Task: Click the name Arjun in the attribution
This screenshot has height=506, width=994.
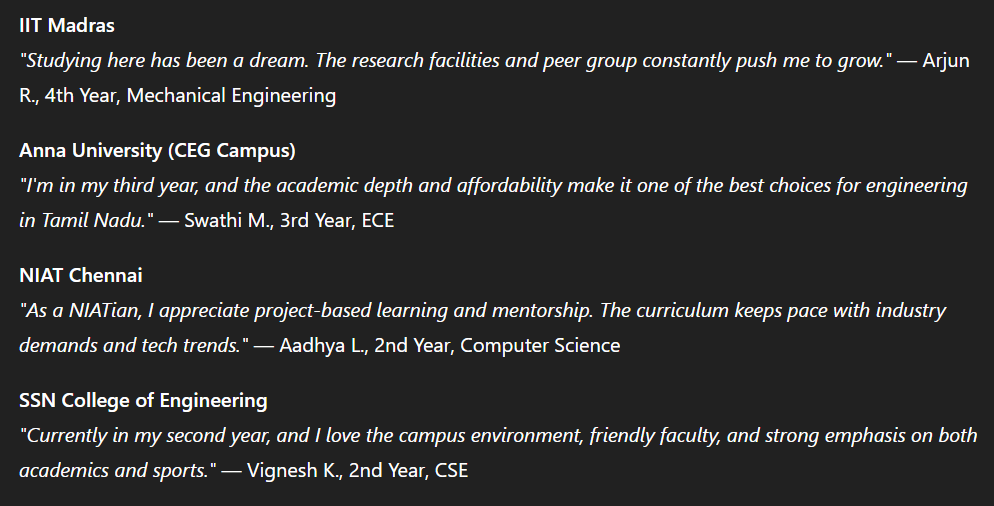Action: pyautogui.click(x=946, y=61)
